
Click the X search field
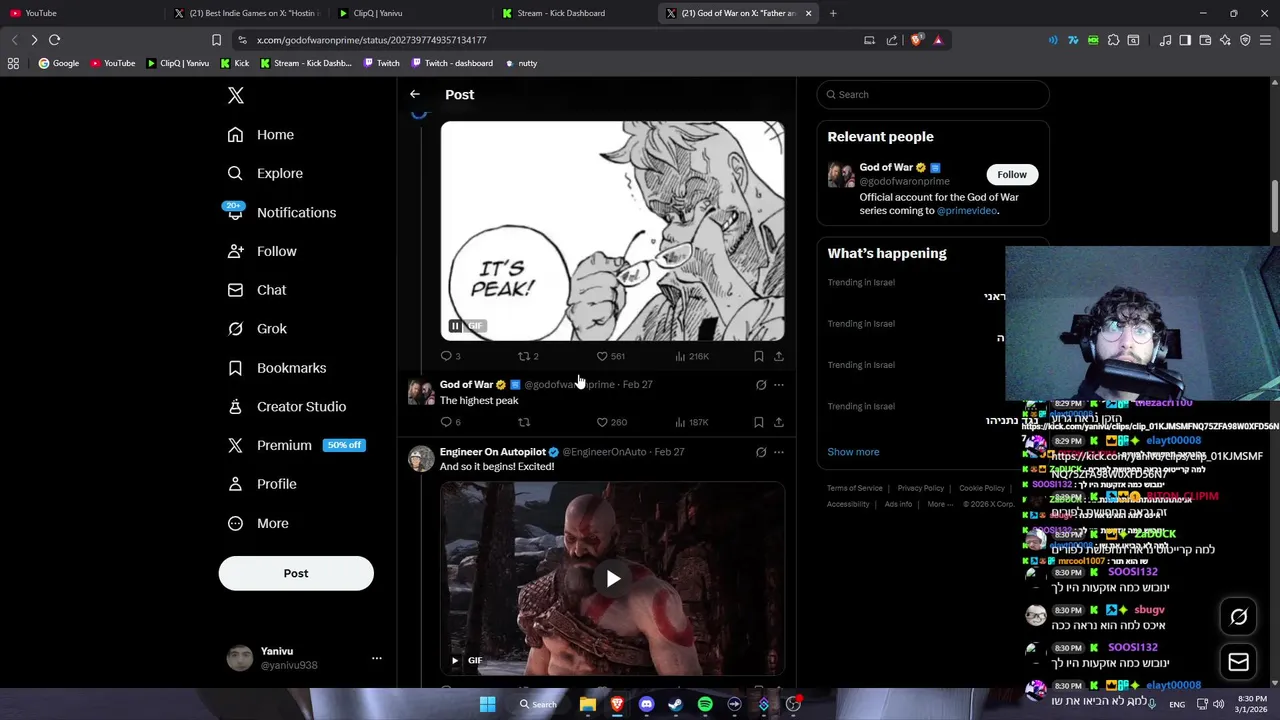click(x=933, y=95)
